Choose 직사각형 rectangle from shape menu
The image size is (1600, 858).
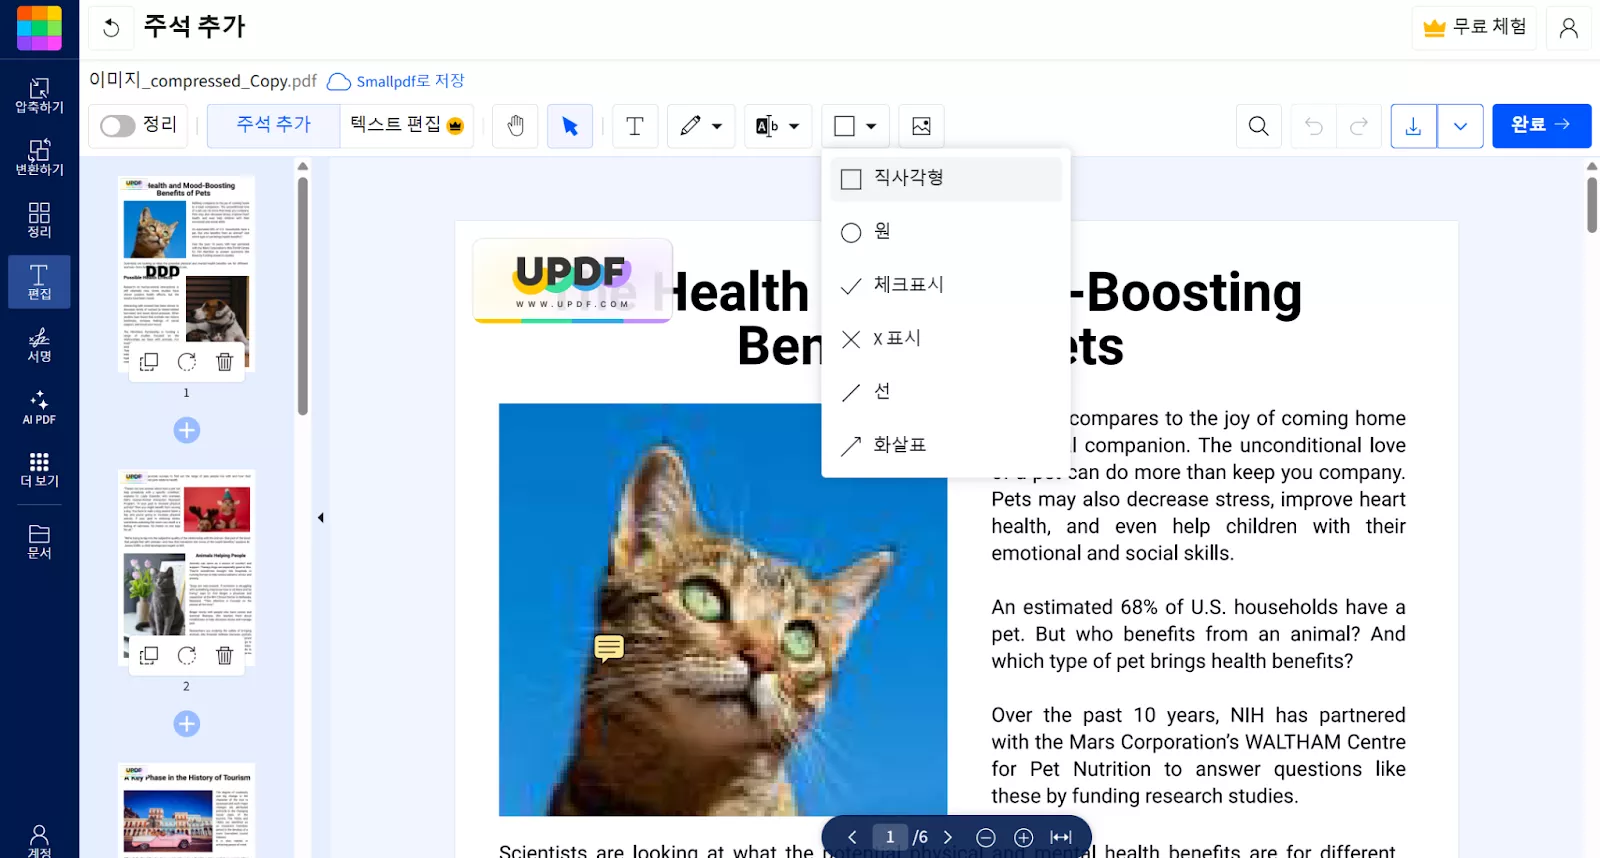click(x=946, y=178)
